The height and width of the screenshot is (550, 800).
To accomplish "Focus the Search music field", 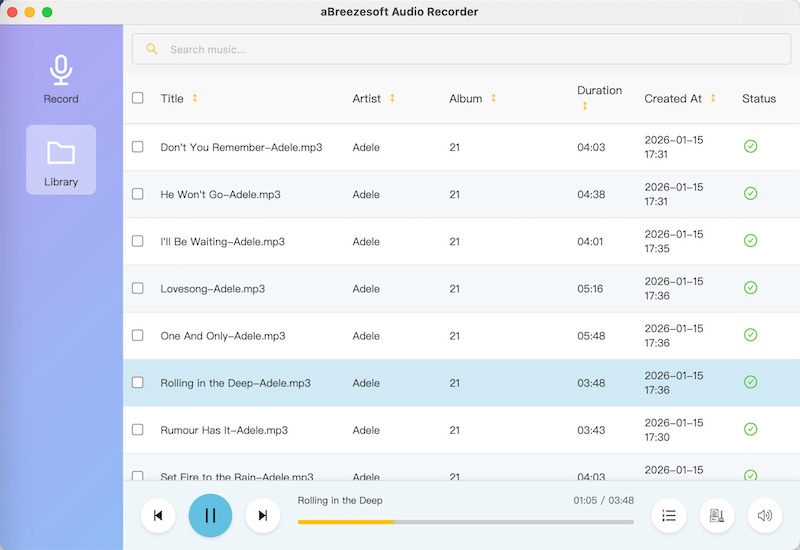I will click(x=461, y=49).
